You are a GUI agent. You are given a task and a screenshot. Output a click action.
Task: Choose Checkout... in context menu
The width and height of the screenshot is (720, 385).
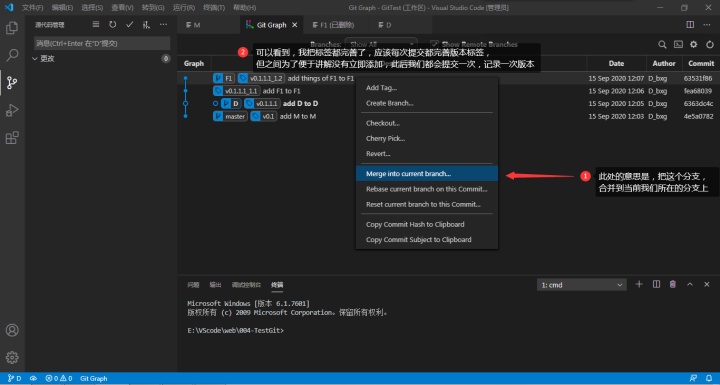click(427, 123)
